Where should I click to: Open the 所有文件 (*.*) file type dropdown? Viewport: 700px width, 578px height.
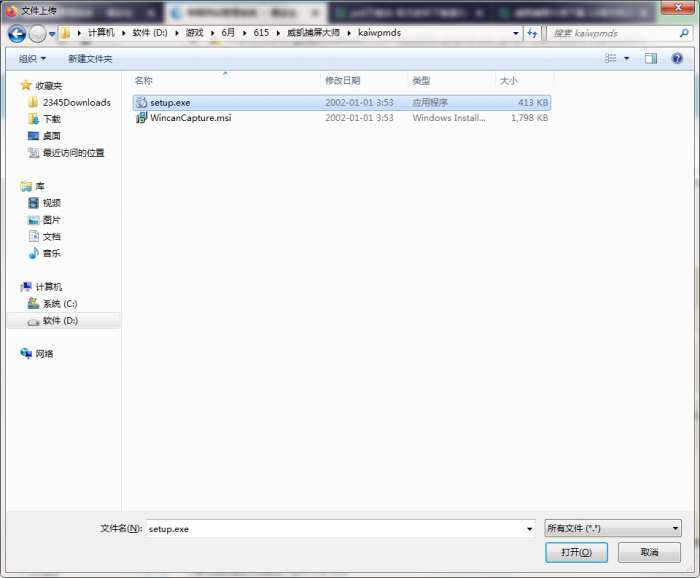coord(613,528)
